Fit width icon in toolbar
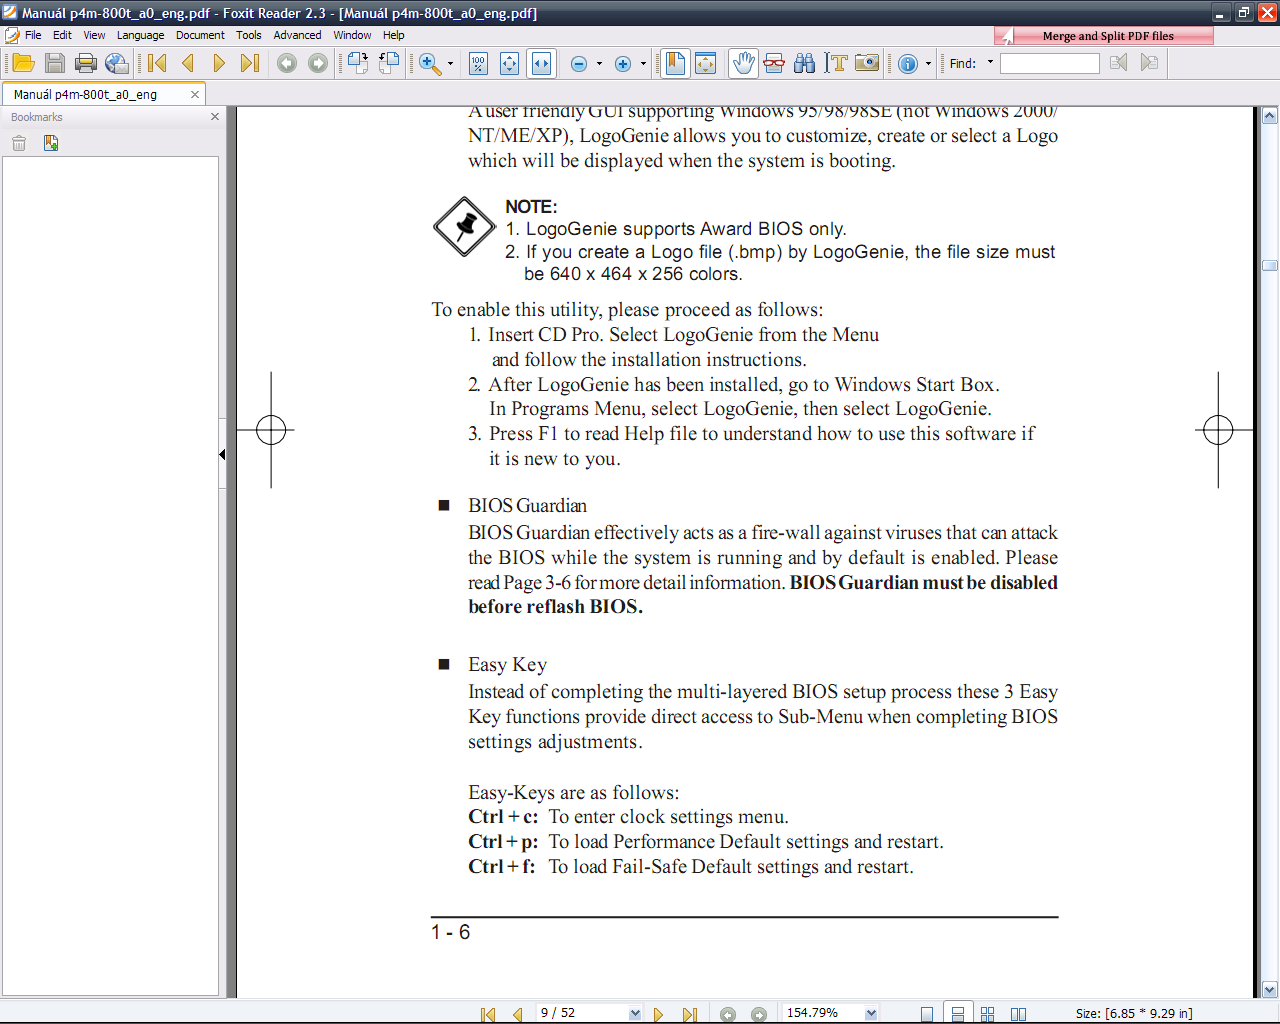The width and height of the screenshot is (1280, 1024). (541, 63)
